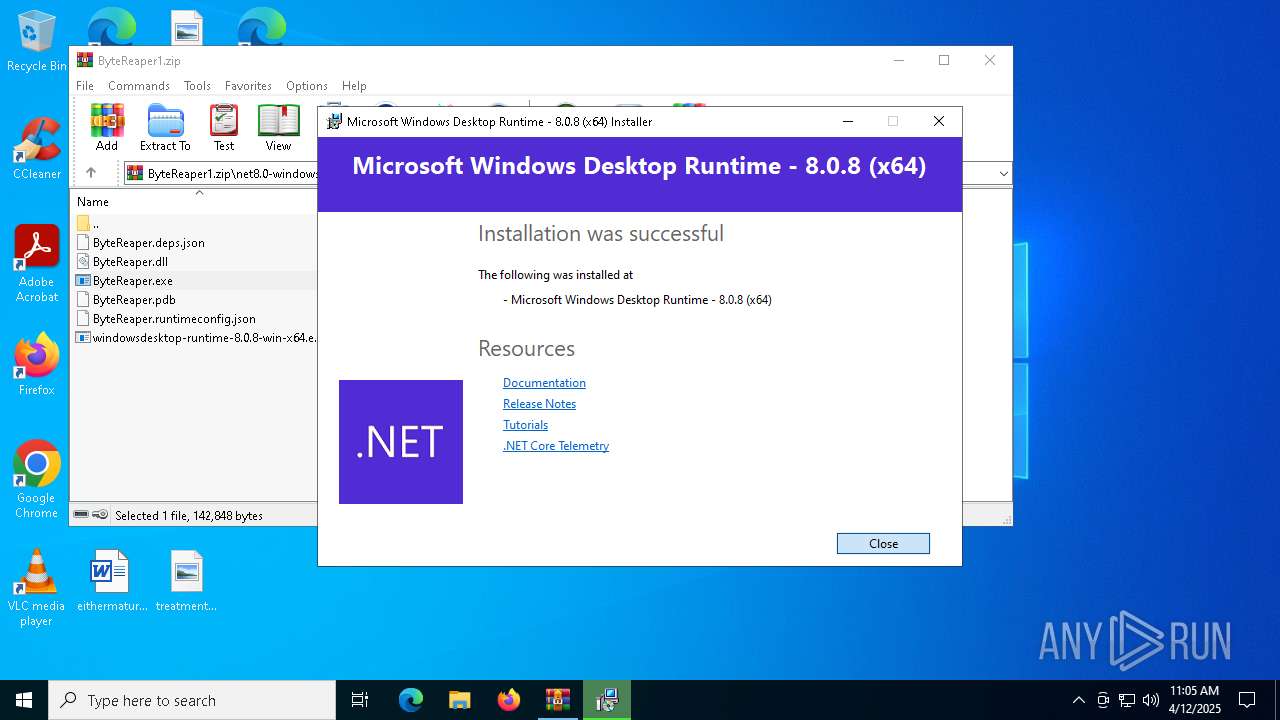This screenshot has height=720, width=1280.
Task: Expand the WinRAR address path dropdown
Action: pos(1003,174)
